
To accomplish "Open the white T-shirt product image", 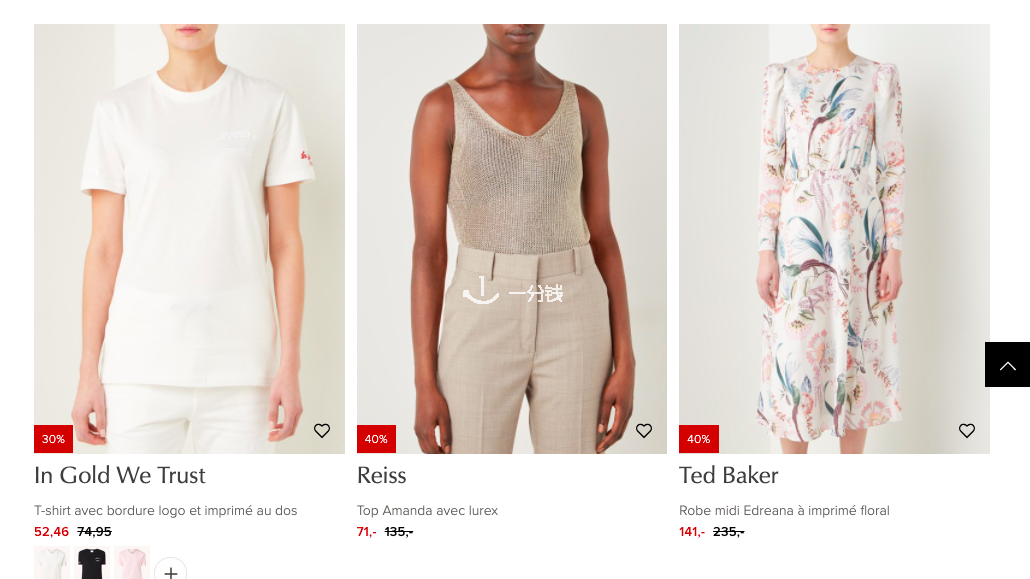I will pos(189,239).
